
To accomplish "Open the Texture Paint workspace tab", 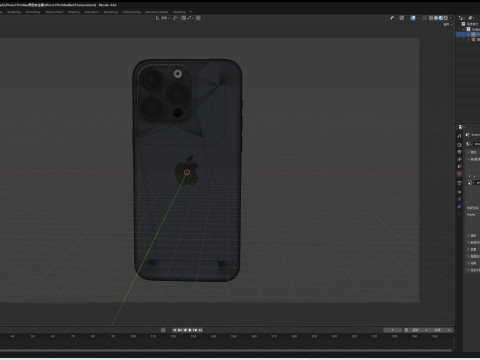I will point(54,12).
